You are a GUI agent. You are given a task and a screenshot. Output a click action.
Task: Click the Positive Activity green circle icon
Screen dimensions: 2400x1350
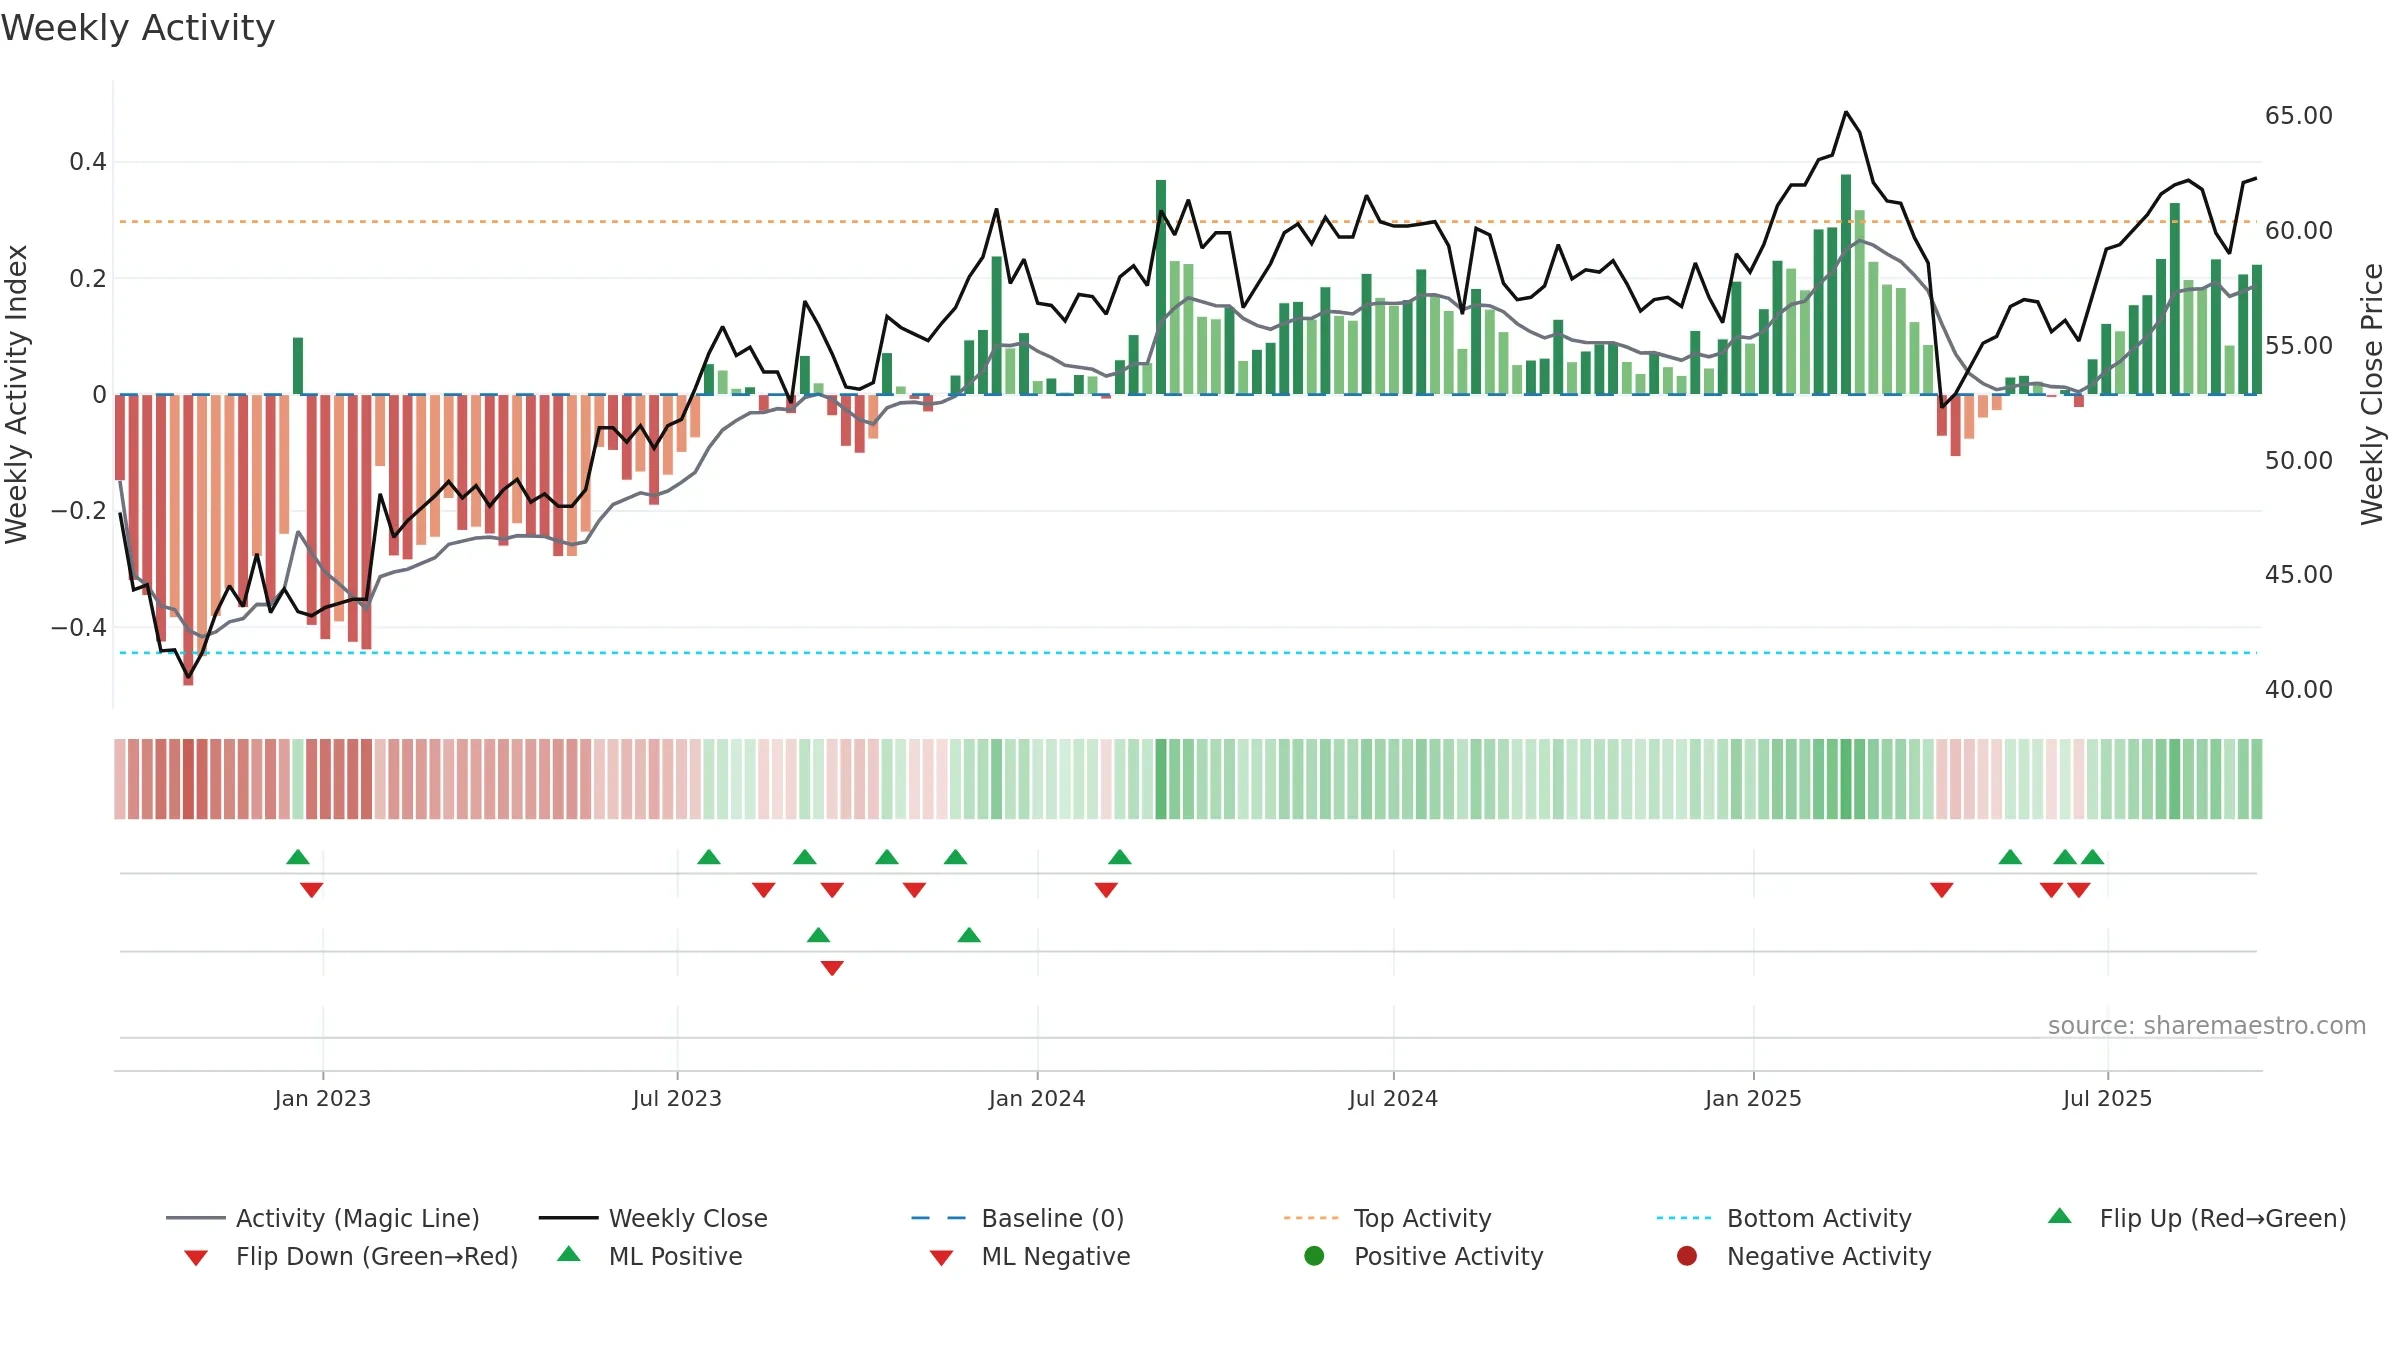pyautogui.click(x=1314, y=1256)
